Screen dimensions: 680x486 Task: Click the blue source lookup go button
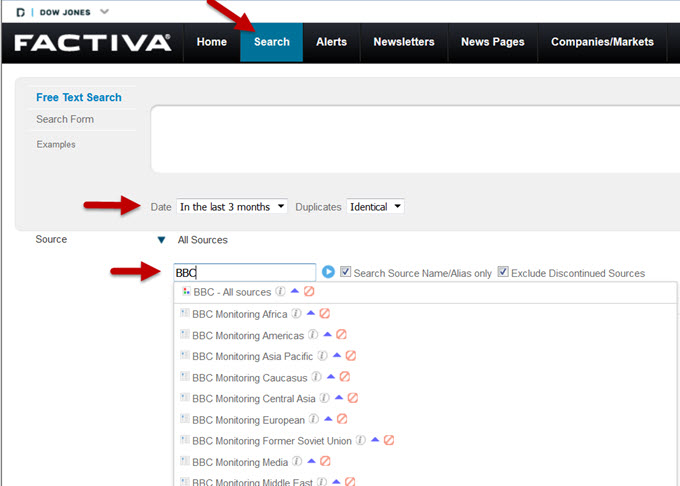click(x=328, y=272)
